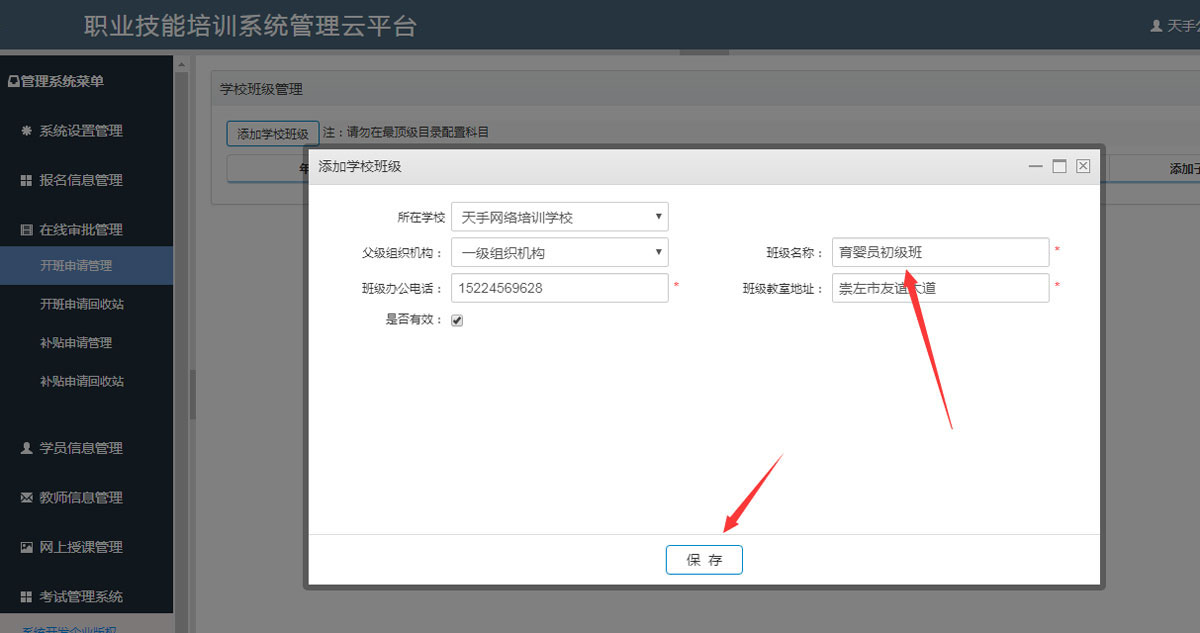Viewport: 1200px width, 633px height.
Task: Click the envelope icon beside 教师信息管理
Action: 26,498
